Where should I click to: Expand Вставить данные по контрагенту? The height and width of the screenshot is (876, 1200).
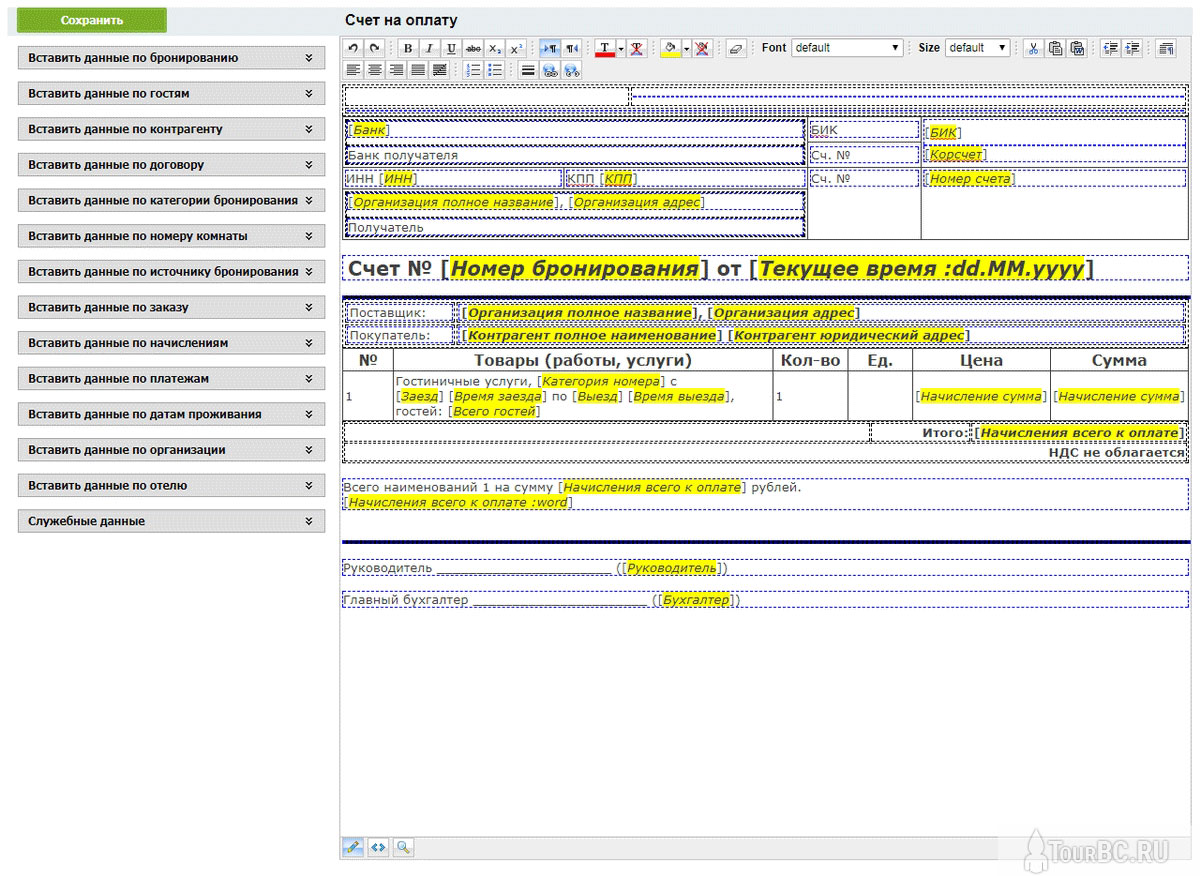pyautogui.click(x=171, y=129)
